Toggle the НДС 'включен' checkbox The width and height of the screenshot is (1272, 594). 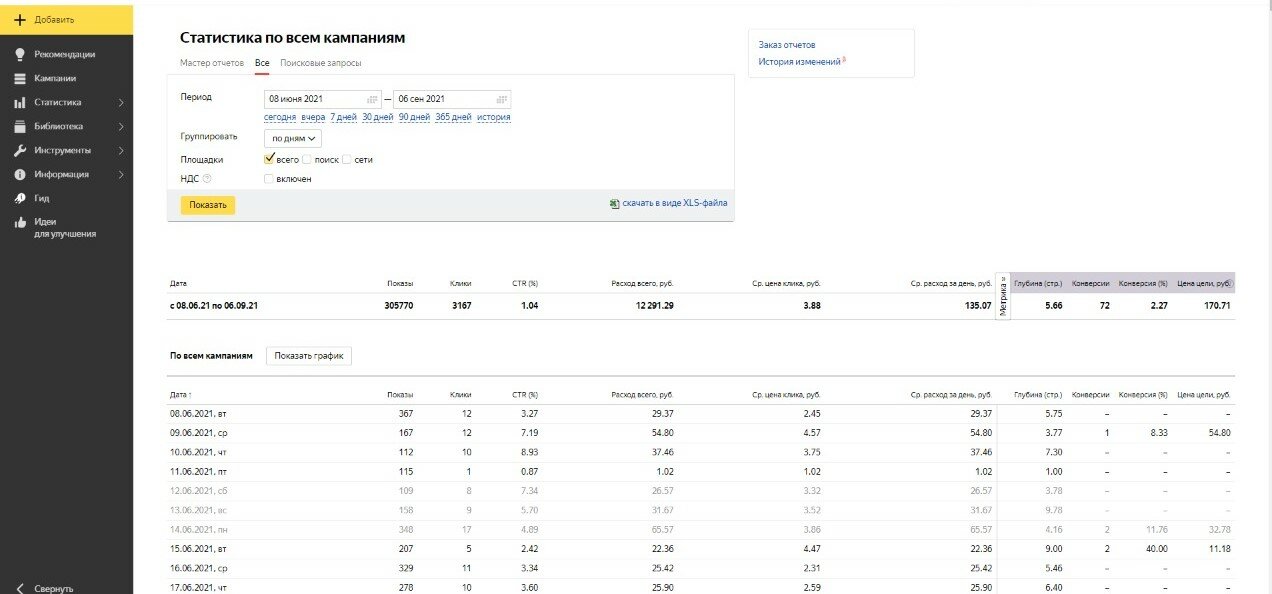269,179
